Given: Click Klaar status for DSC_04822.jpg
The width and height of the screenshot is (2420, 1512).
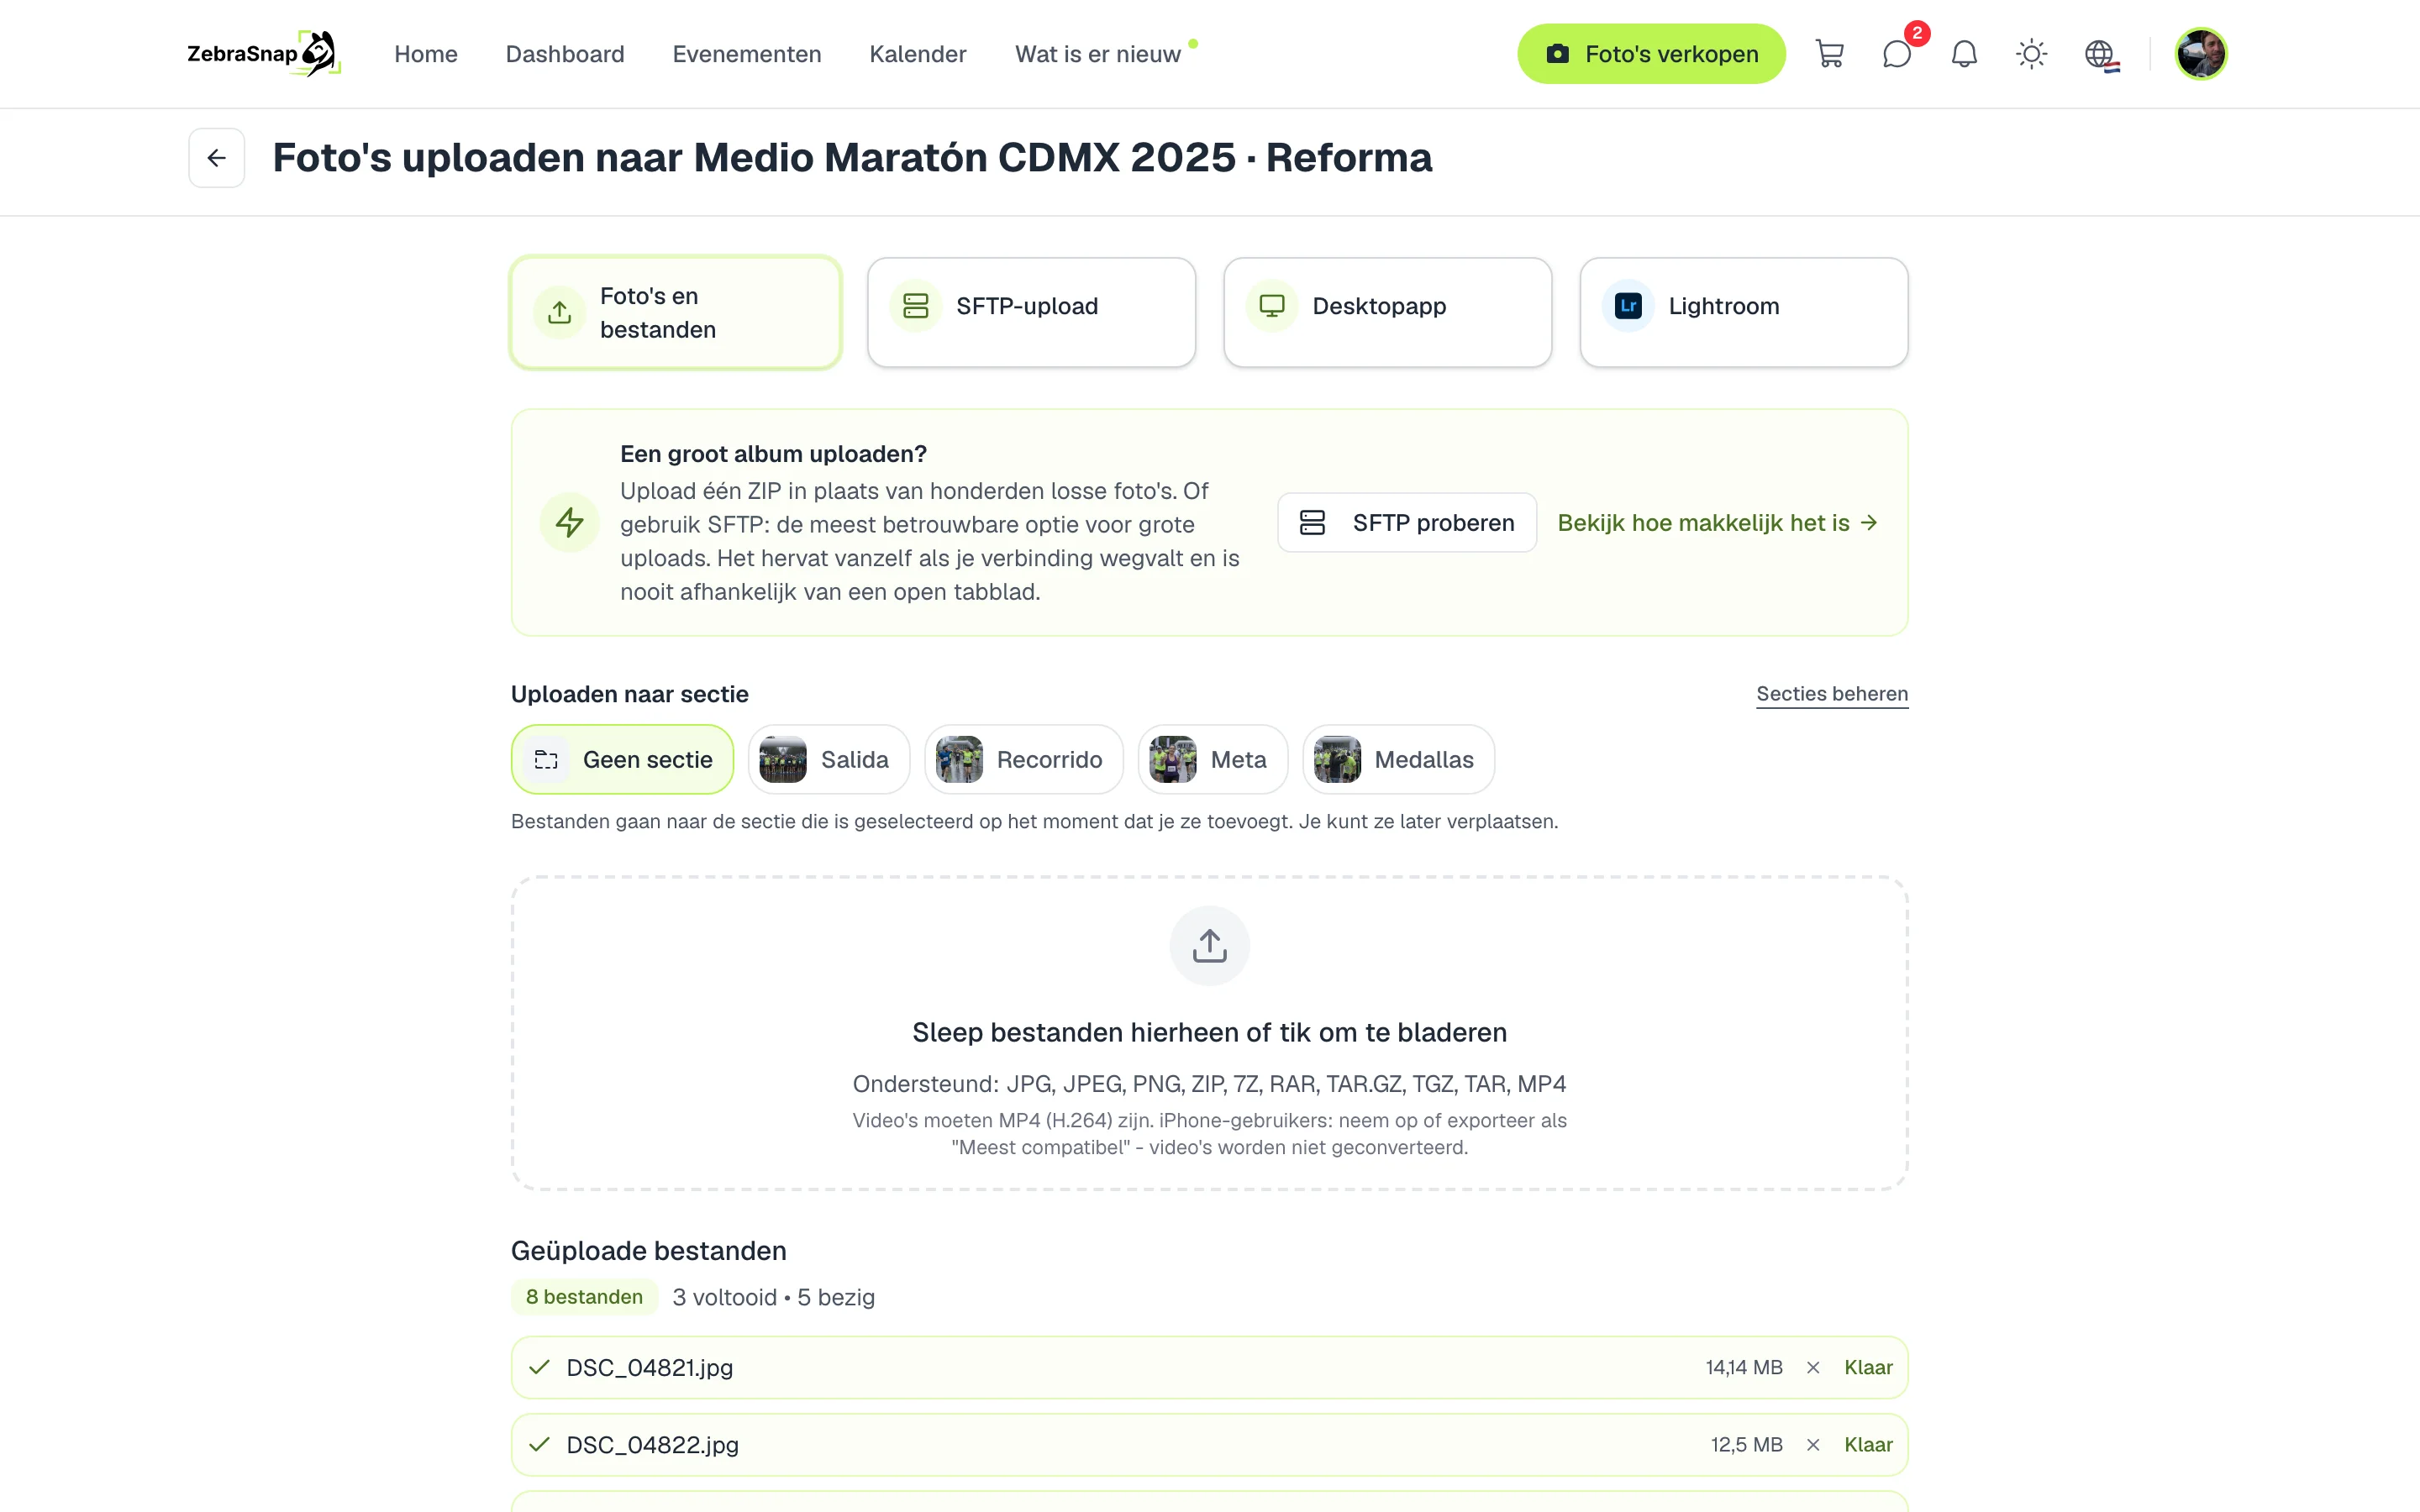Looking at the screenshot, I should (1868, 1445).
